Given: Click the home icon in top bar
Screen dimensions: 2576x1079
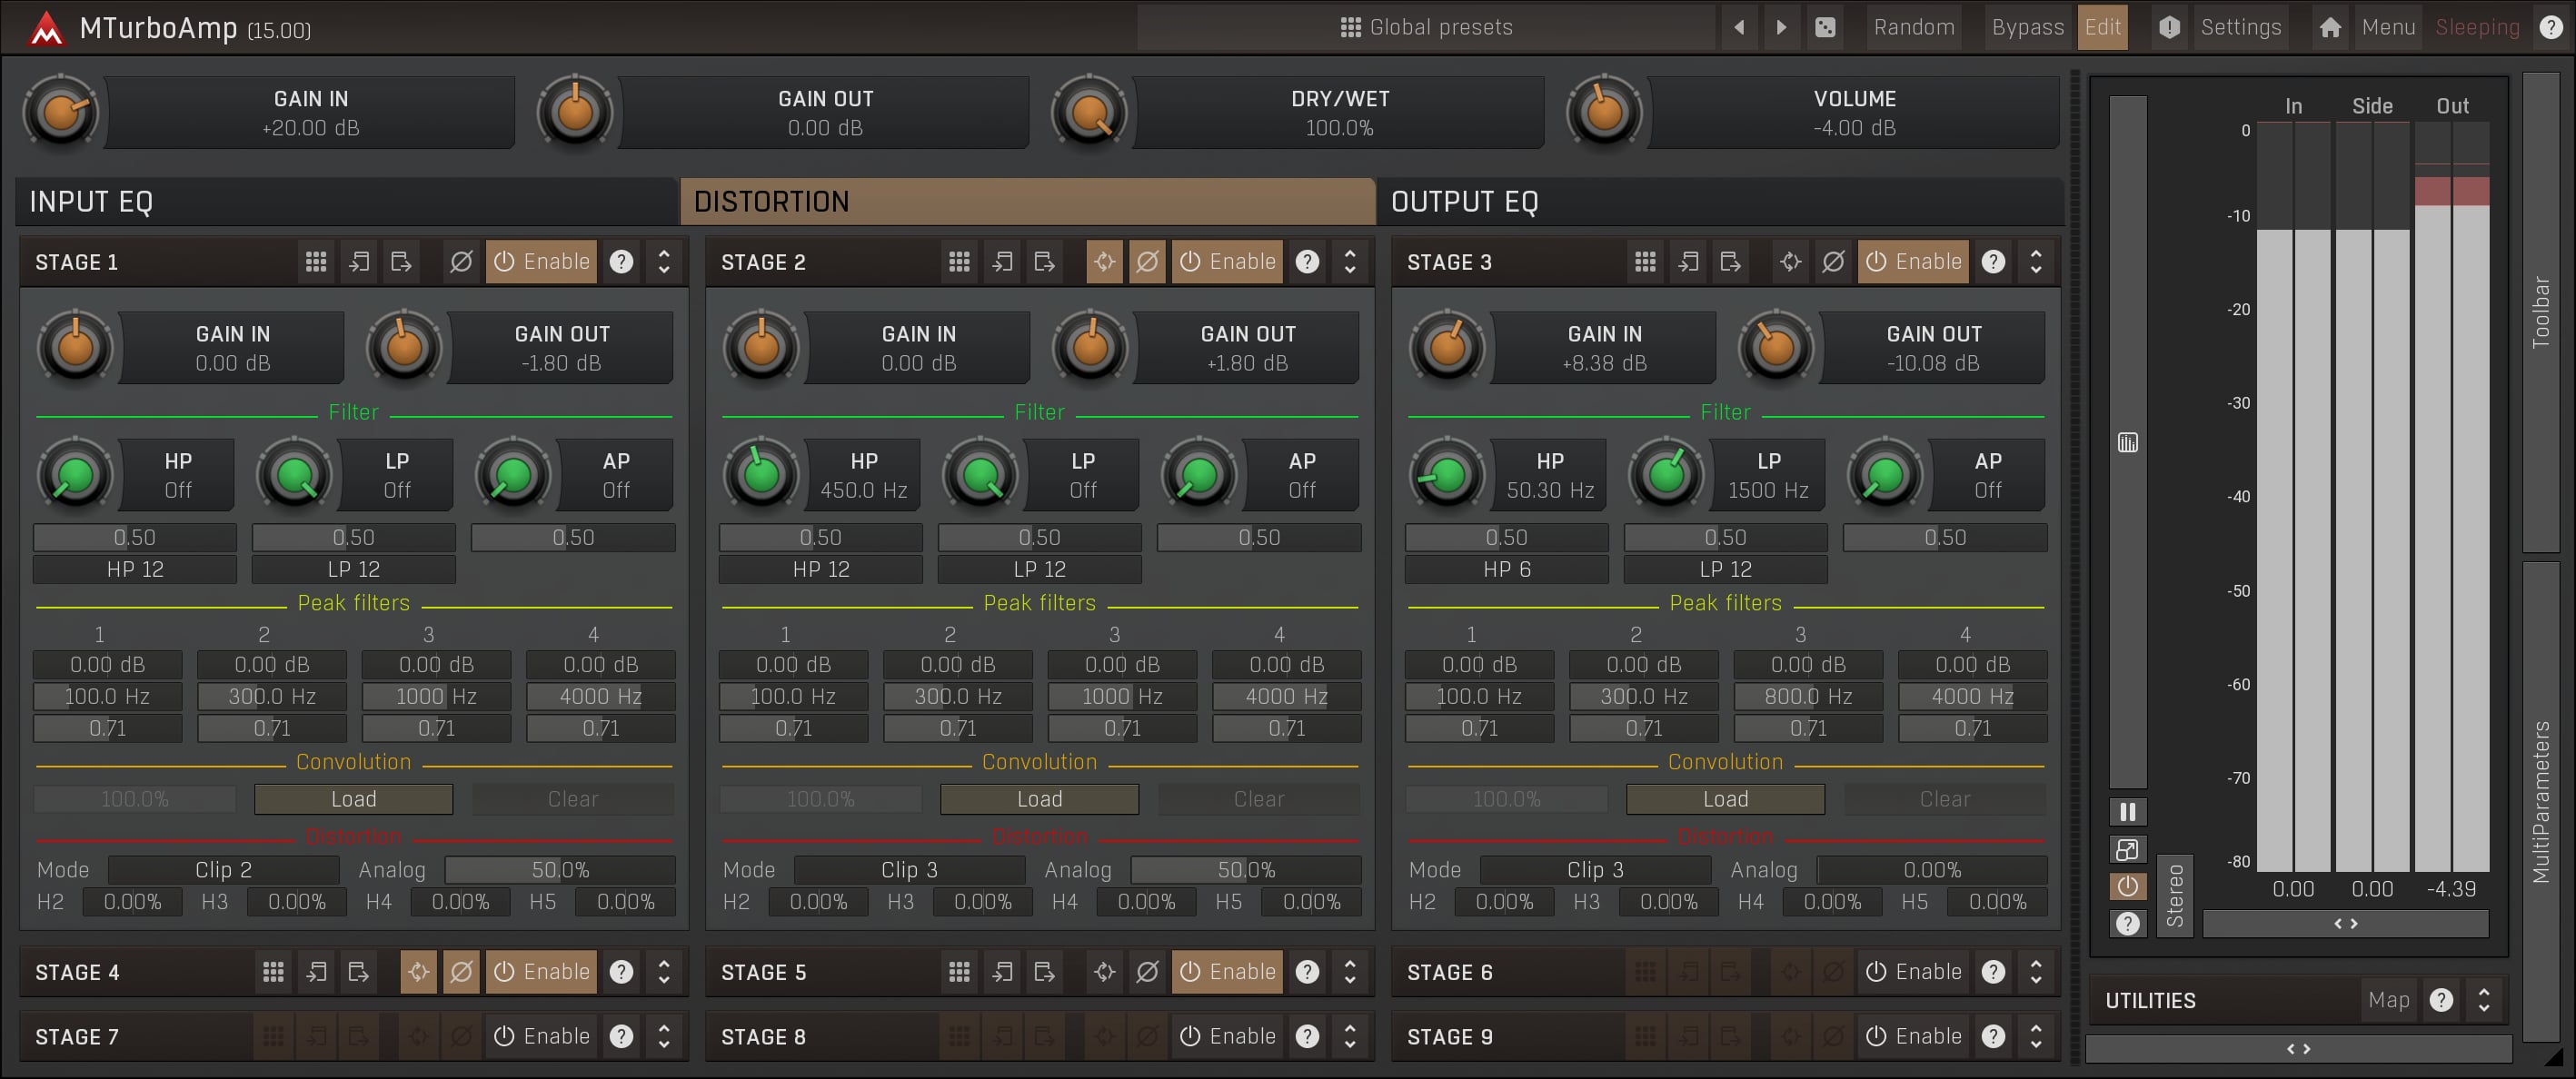Looking at the screenshot, I should coord(2330,28).
